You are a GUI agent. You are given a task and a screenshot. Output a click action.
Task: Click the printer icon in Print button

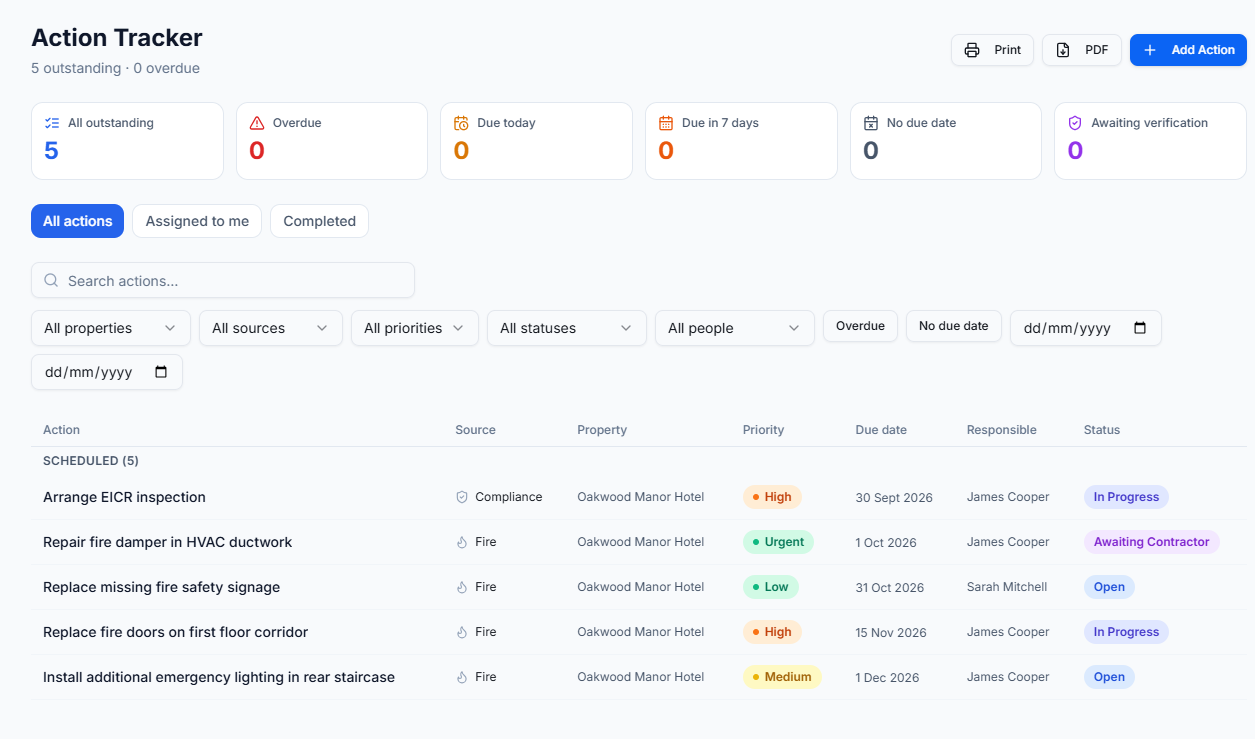[x=971, y=50]
